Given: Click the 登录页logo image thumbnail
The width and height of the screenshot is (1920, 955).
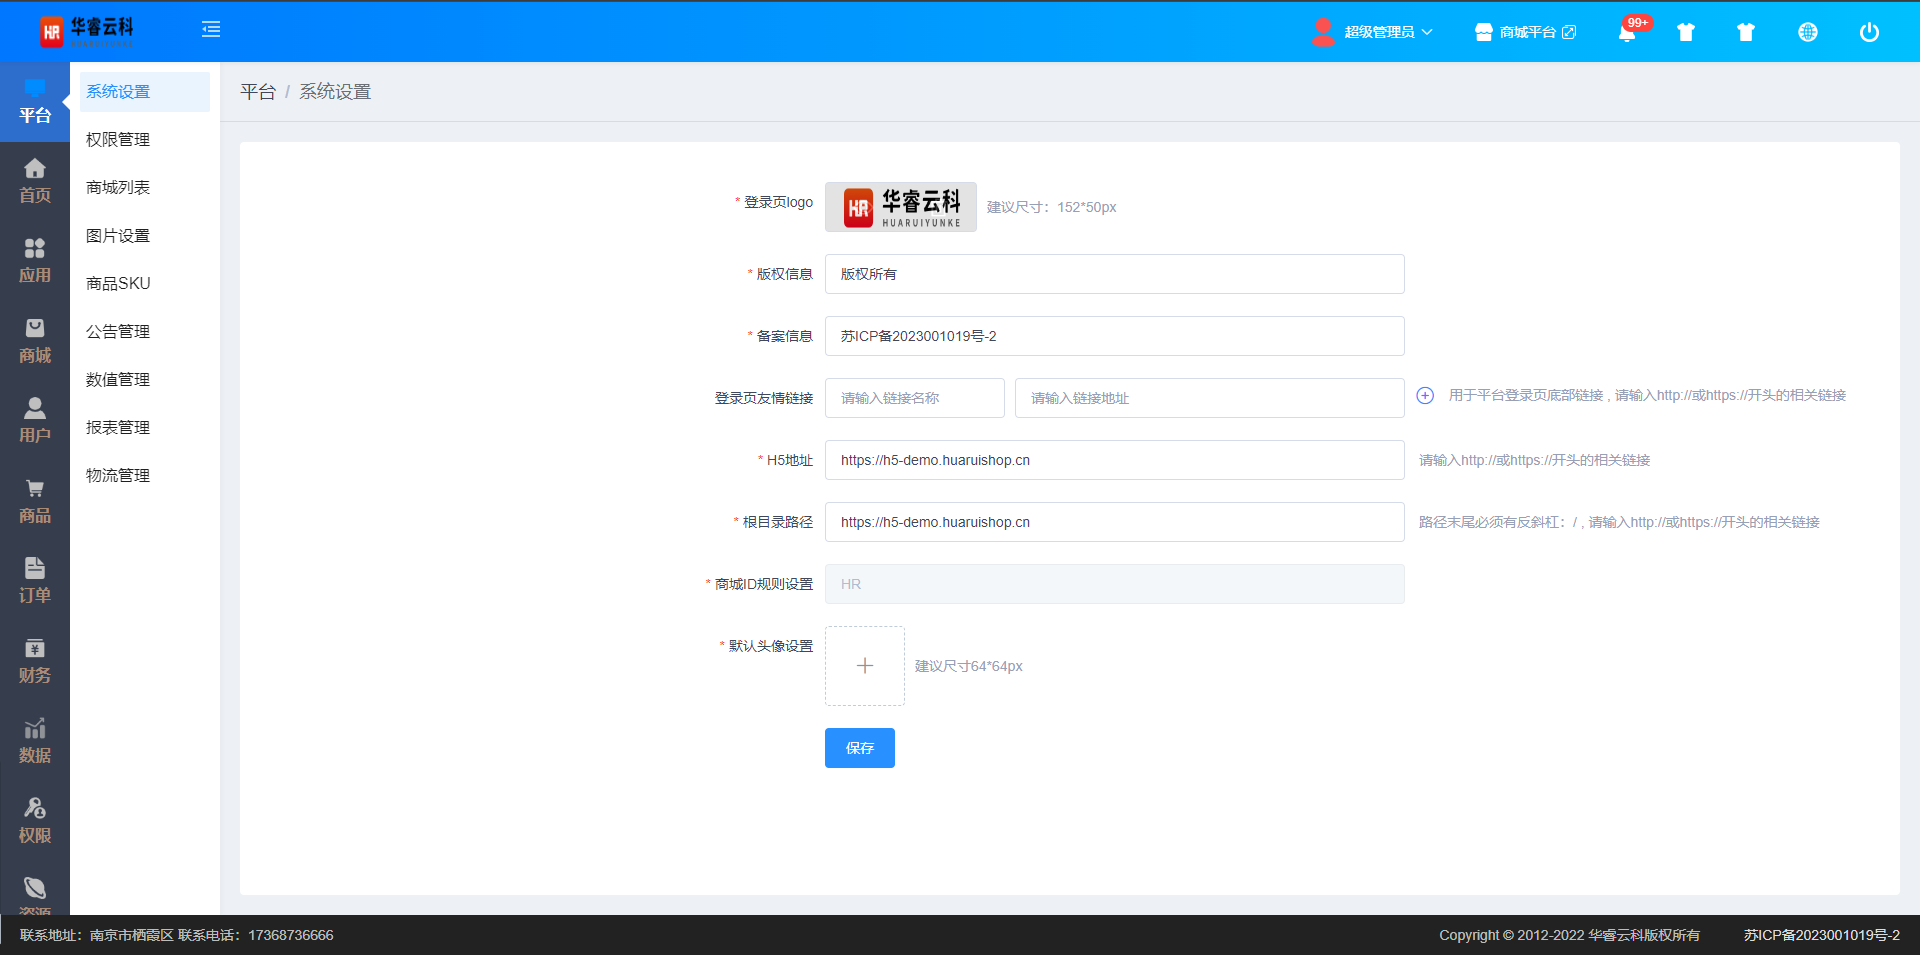Looking at the screenshot, I should (x=900, y=207).
